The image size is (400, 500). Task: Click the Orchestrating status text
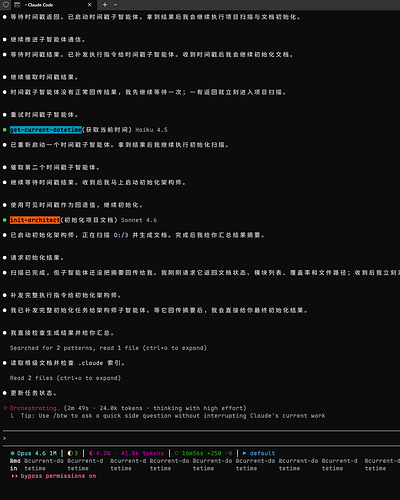tap(35, 408)
